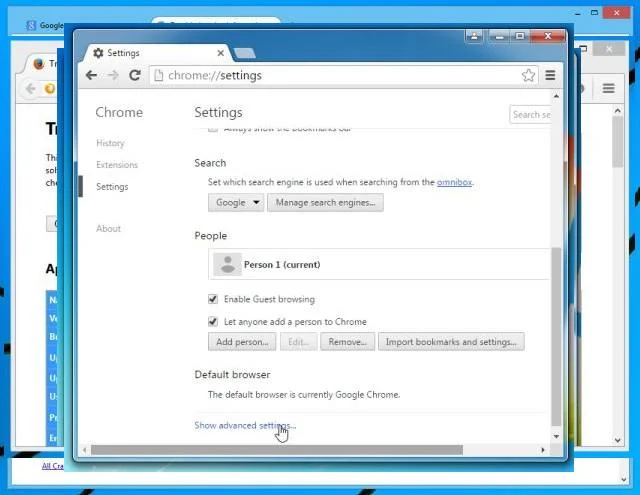Click the background window's scroll down arrow
The width and height of the screenshot is (640, 495).
pos(618,440)
